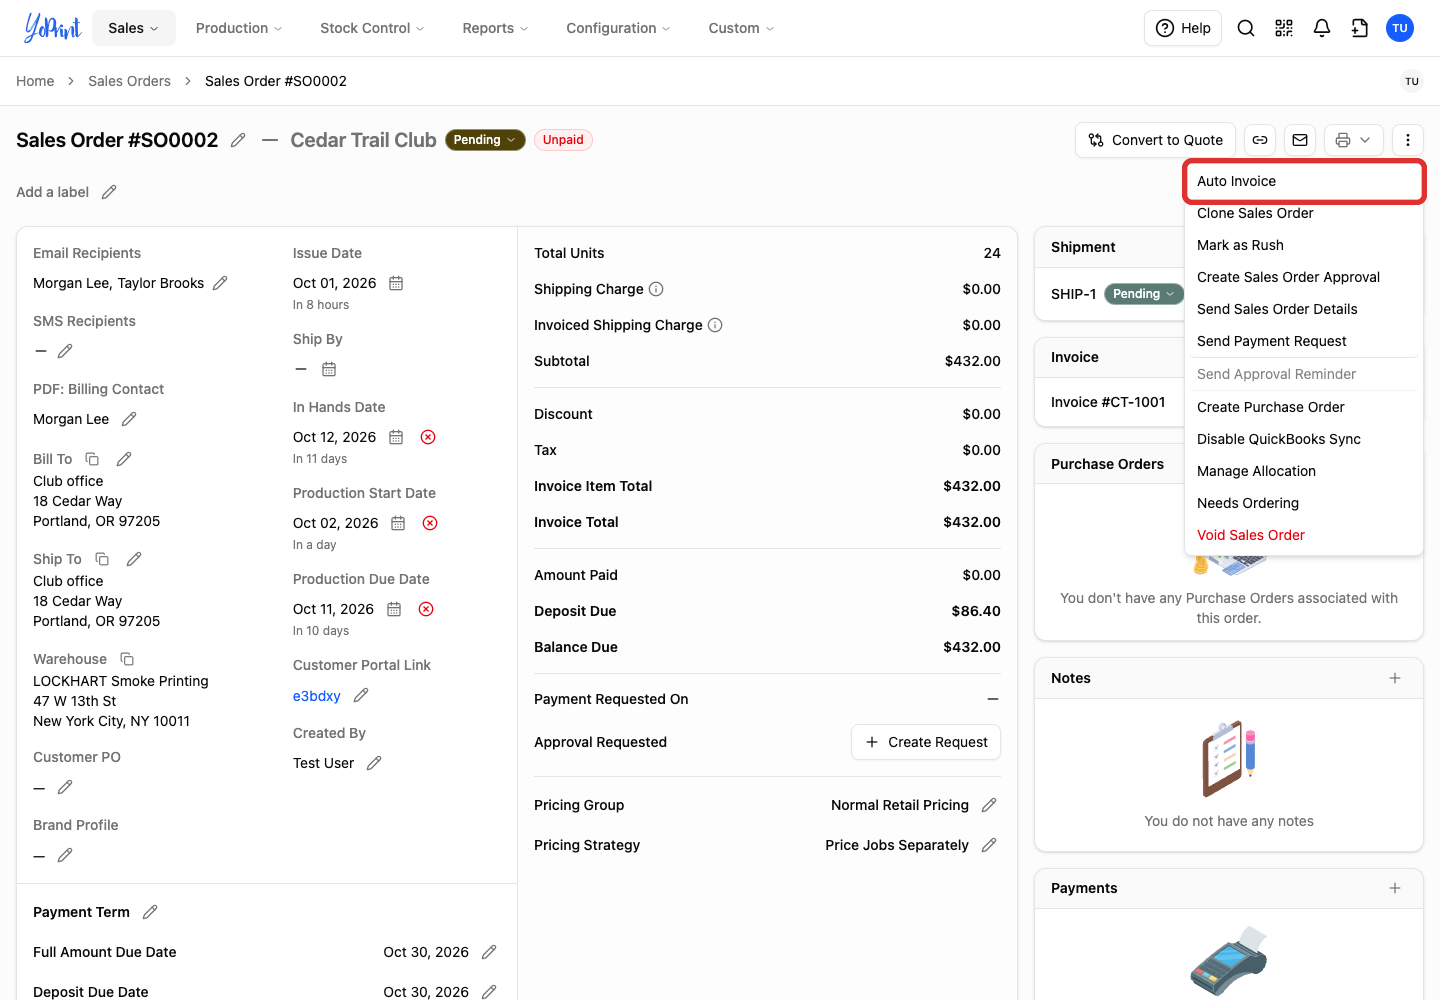
Task: Add a new note with plus icon
Action: pyautogui.click(x=1395, y=678)
